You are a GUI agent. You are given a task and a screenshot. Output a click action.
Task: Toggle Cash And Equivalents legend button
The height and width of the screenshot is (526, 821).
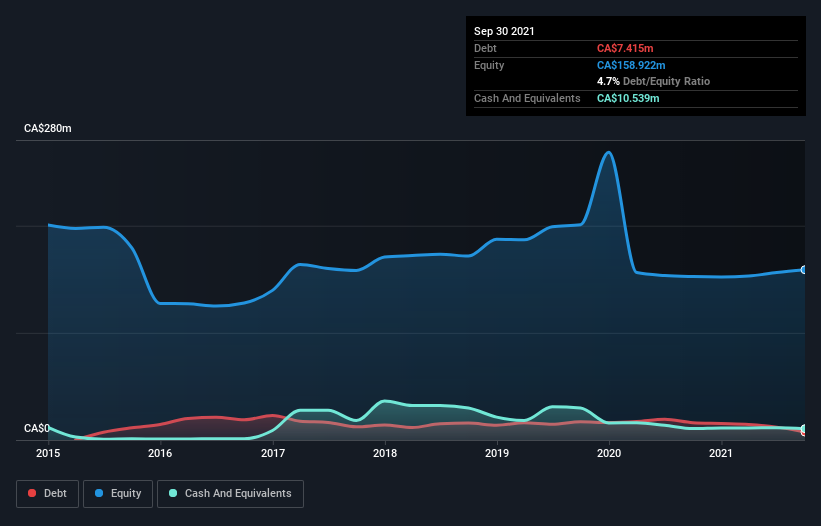230,494
